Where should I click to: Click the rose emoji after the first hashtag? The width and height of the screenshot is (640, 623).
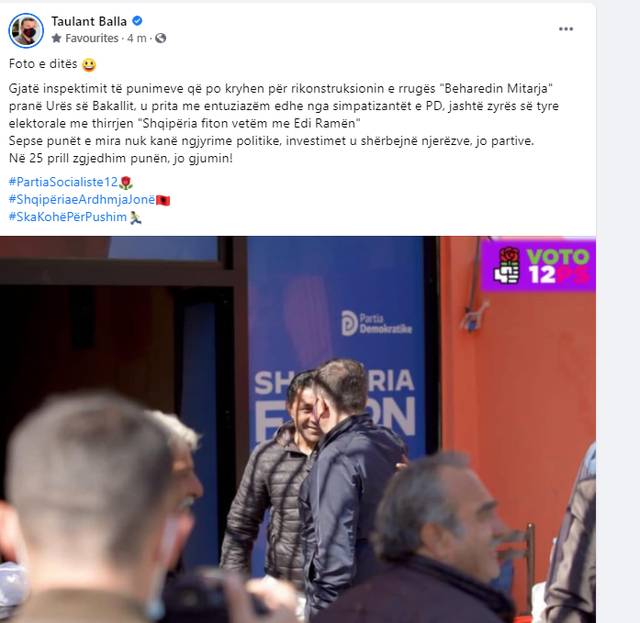[x=126, y=182]
